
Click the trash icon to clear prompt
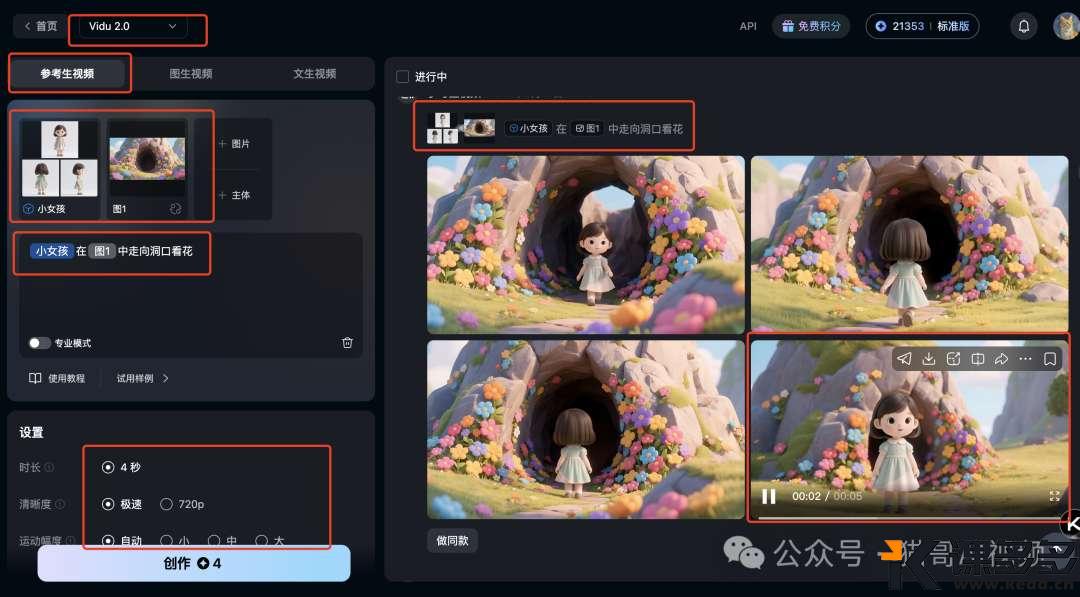pyautogui.click(x=347, y=343)
